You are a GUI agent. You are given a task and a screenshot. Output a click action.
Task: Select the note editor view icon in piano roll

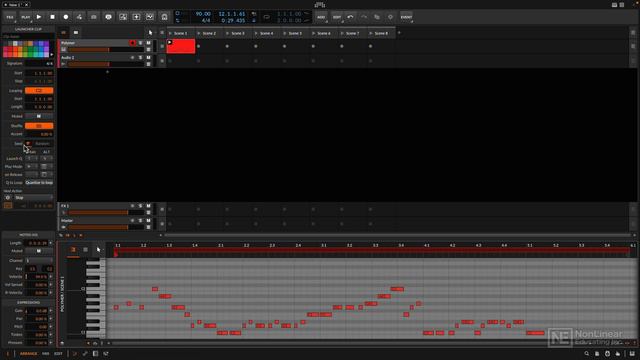click(x=73, y=249)
